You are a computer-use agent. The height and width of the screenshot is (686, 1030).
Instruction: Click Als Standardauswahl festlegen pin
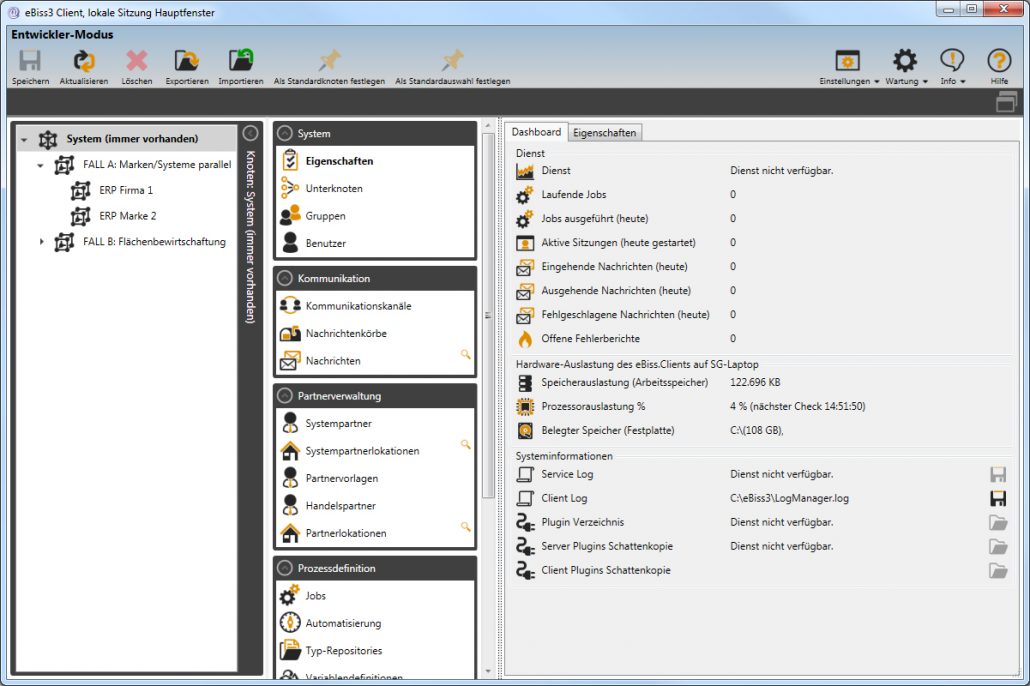coord(452,60)
